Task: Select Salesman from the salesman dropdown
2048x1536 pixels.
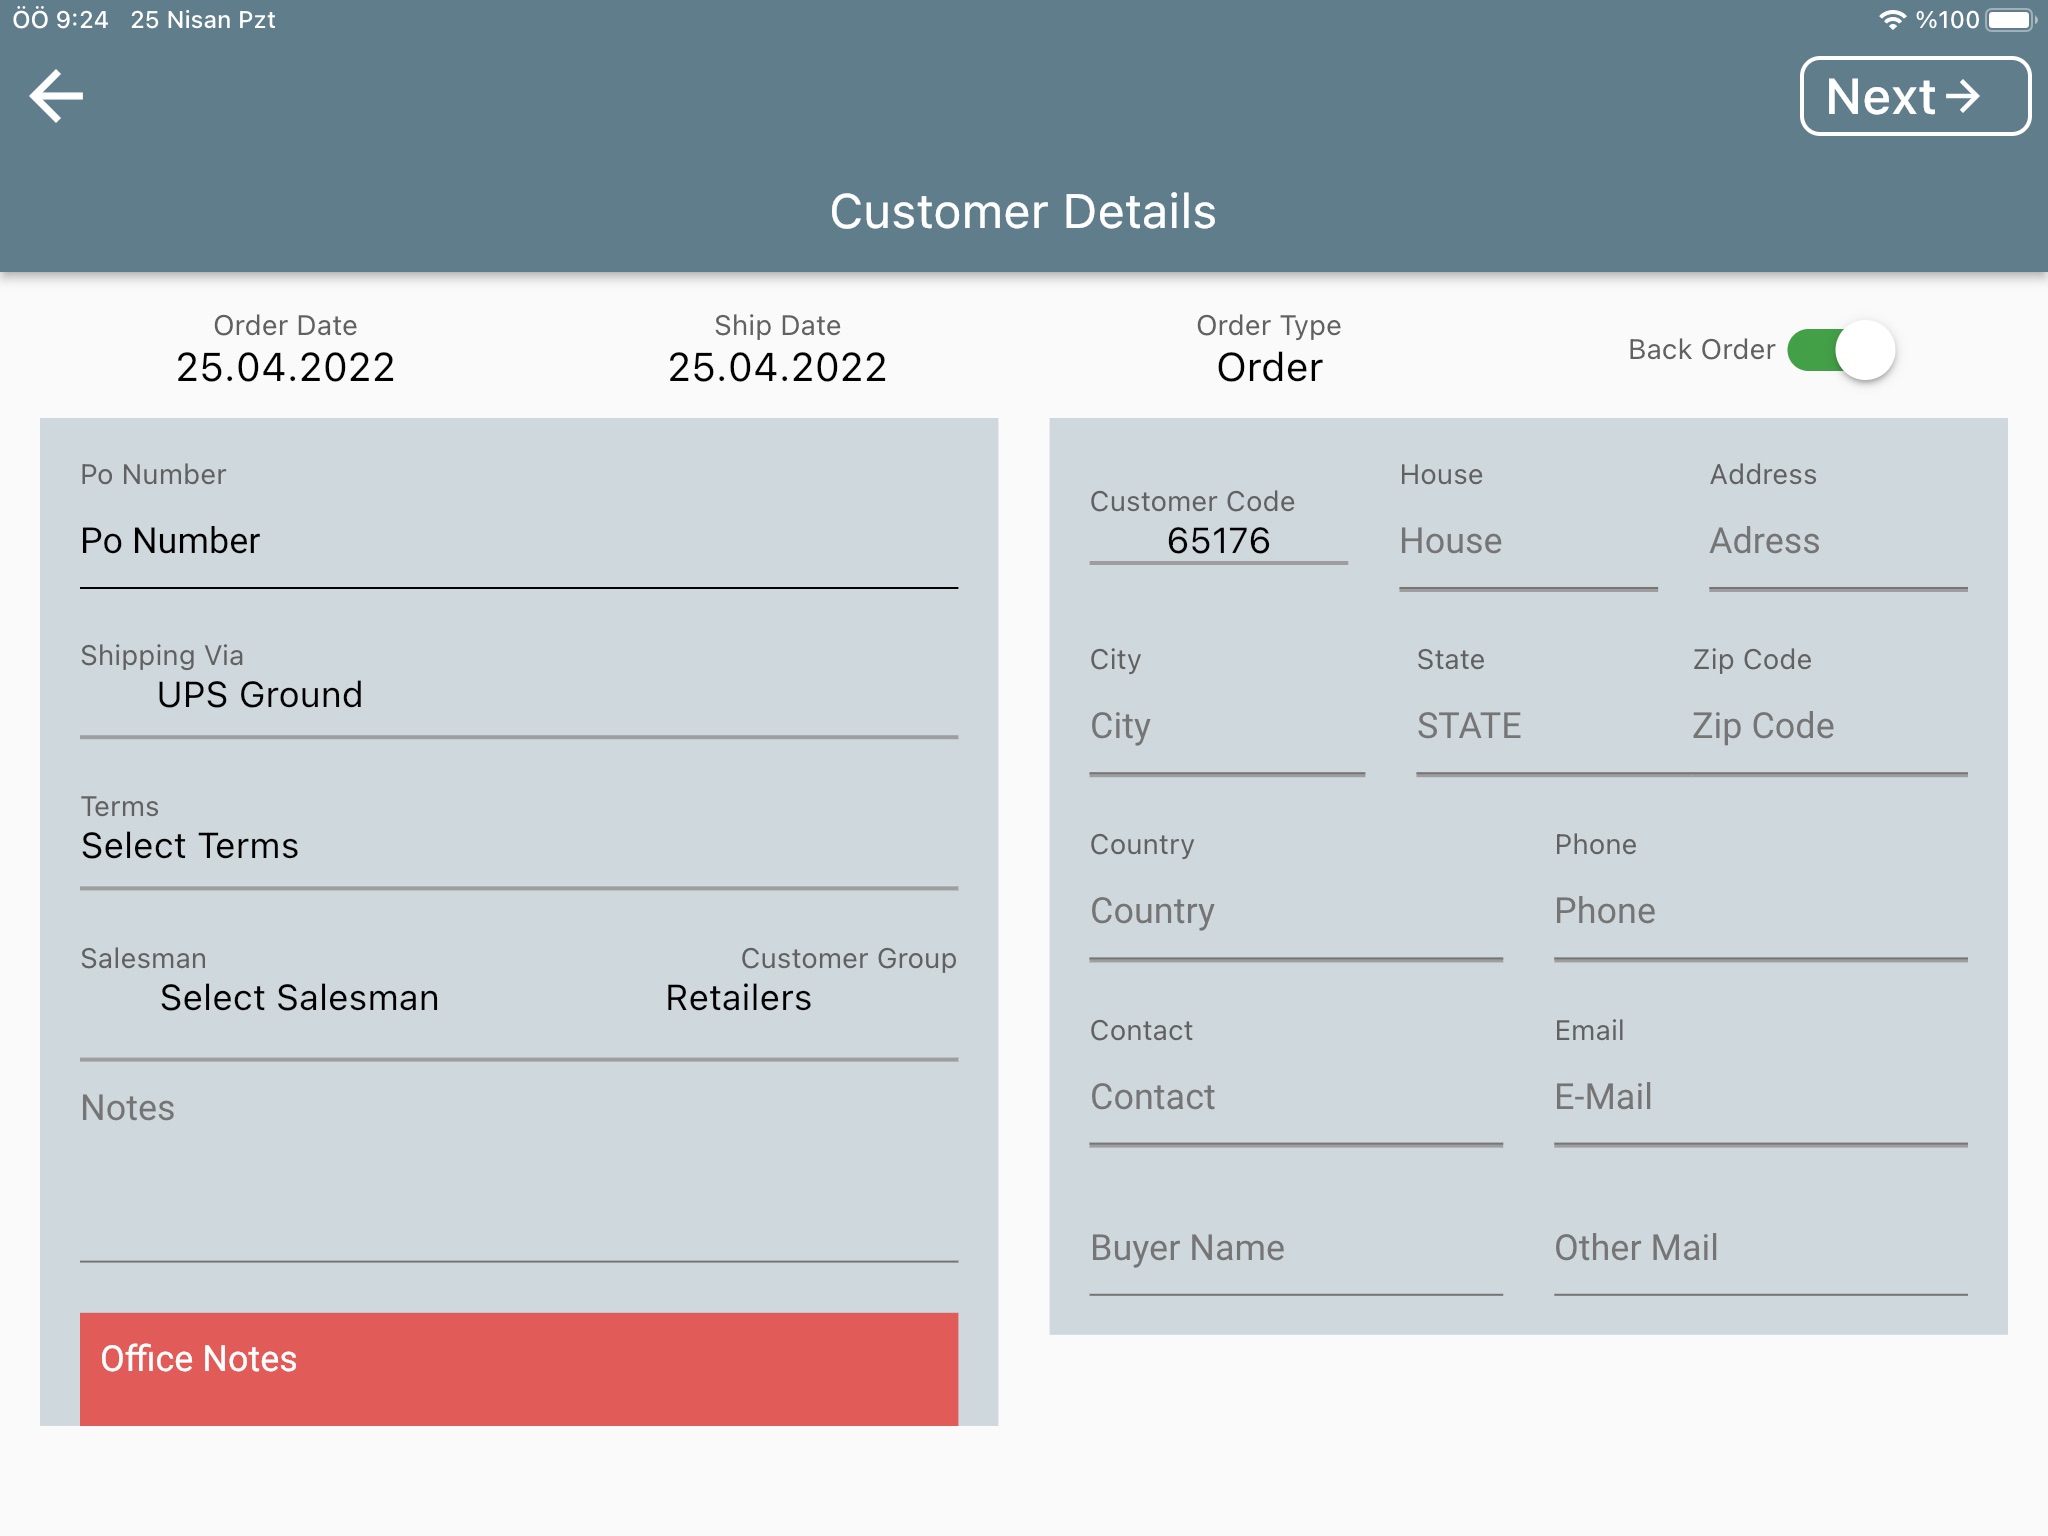Action: [297, 997]
